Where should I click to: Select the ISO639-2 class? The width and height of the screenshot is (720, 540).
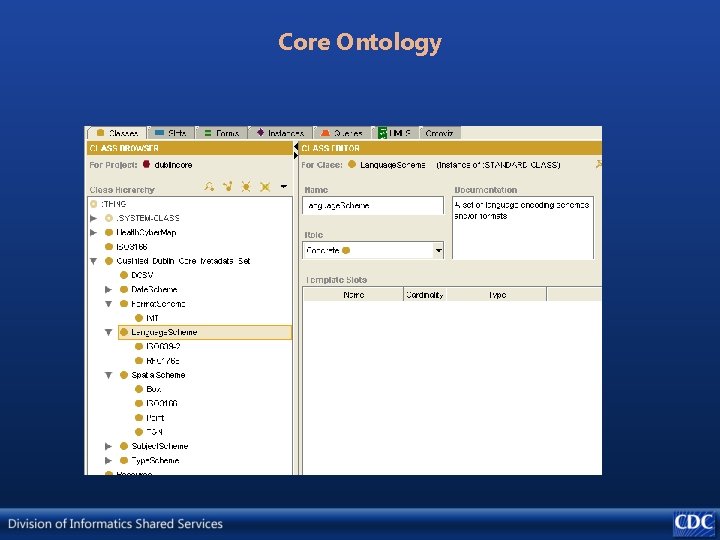pos(158,346)
